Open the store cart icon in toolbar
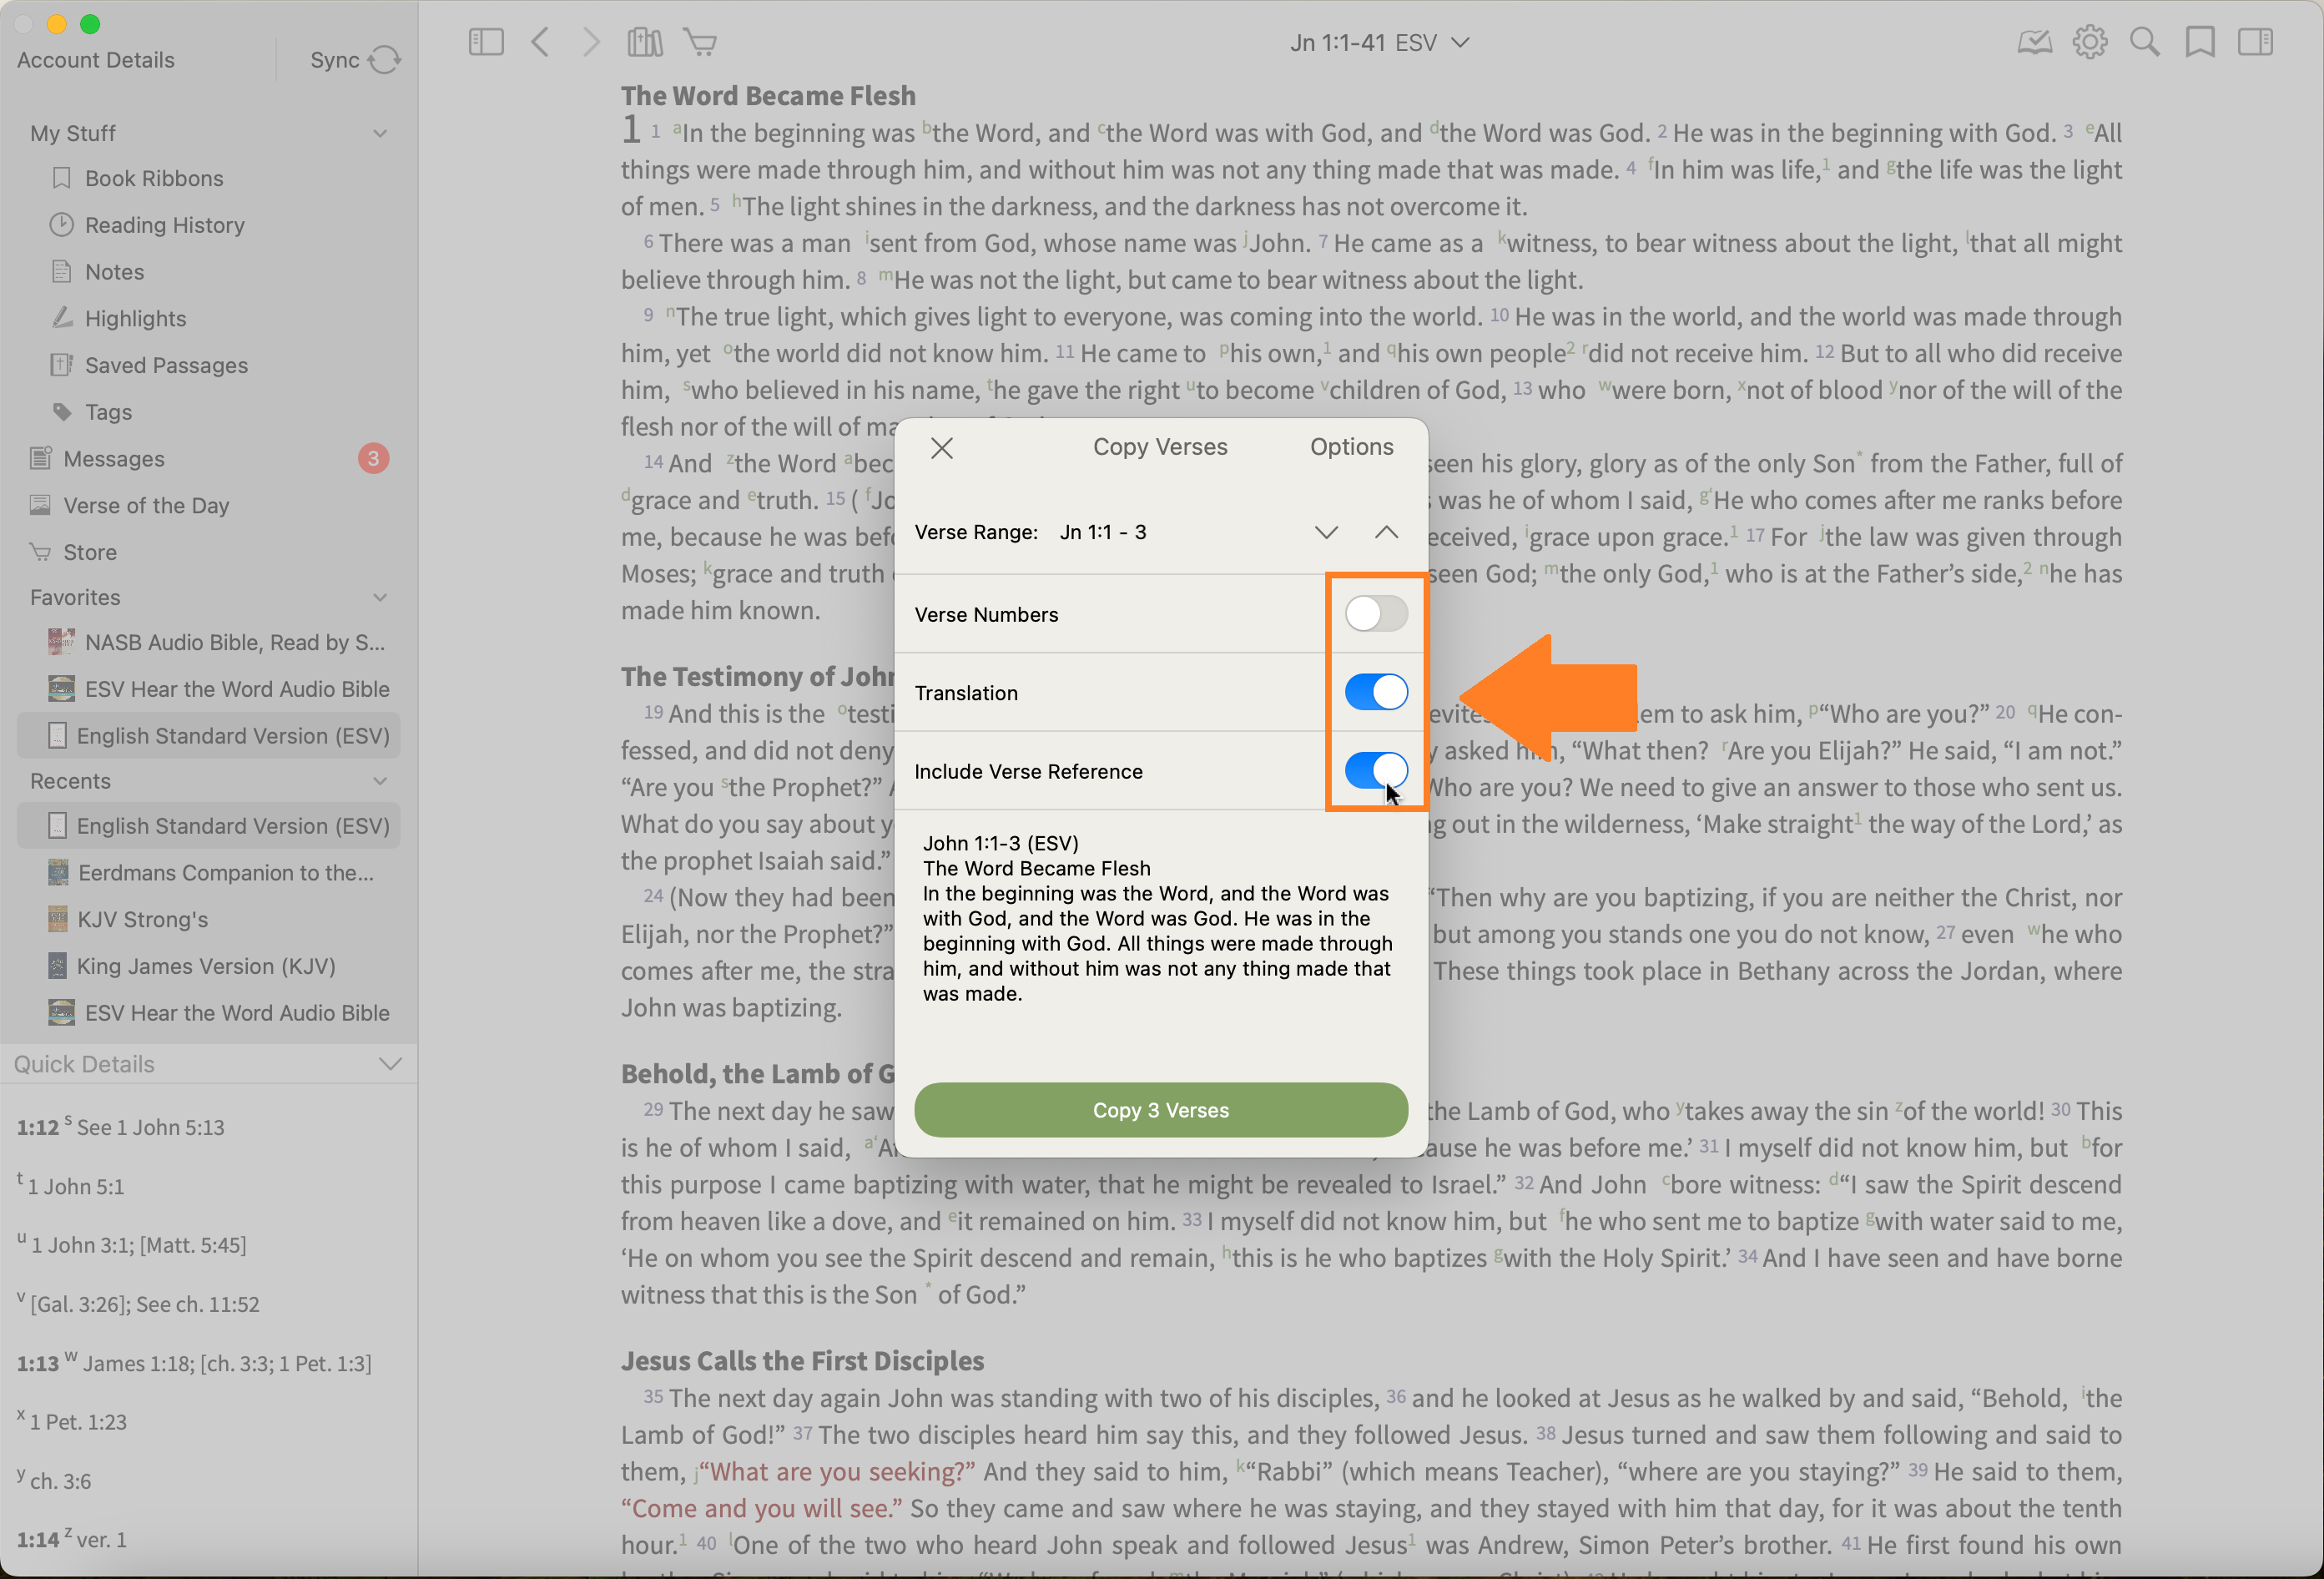 click(x=700, y=42)
